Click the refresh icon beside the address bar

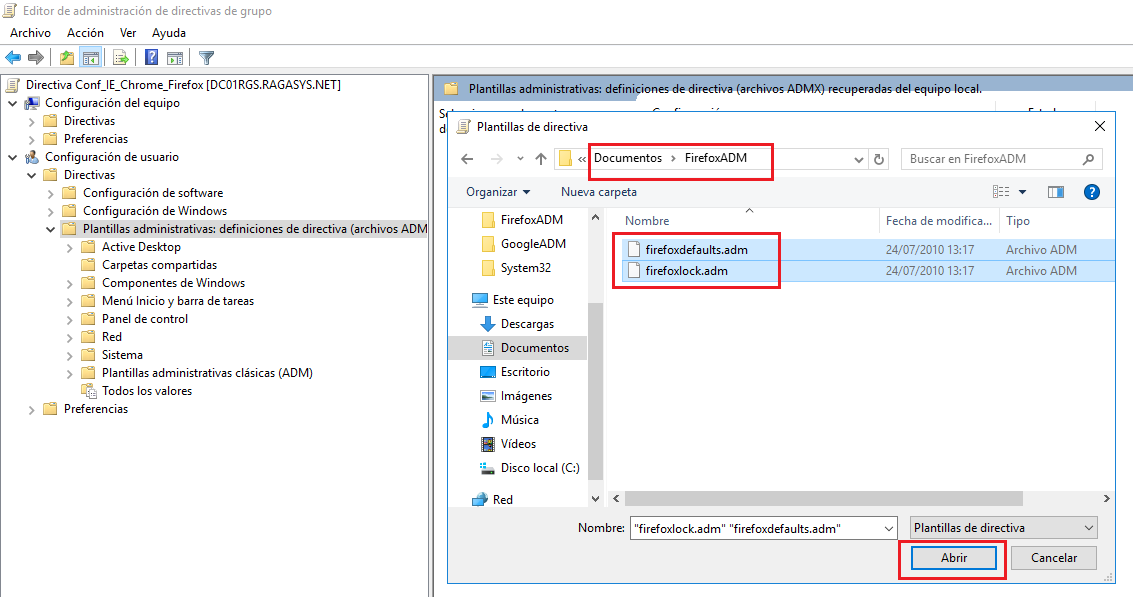[x=878, y=158]
